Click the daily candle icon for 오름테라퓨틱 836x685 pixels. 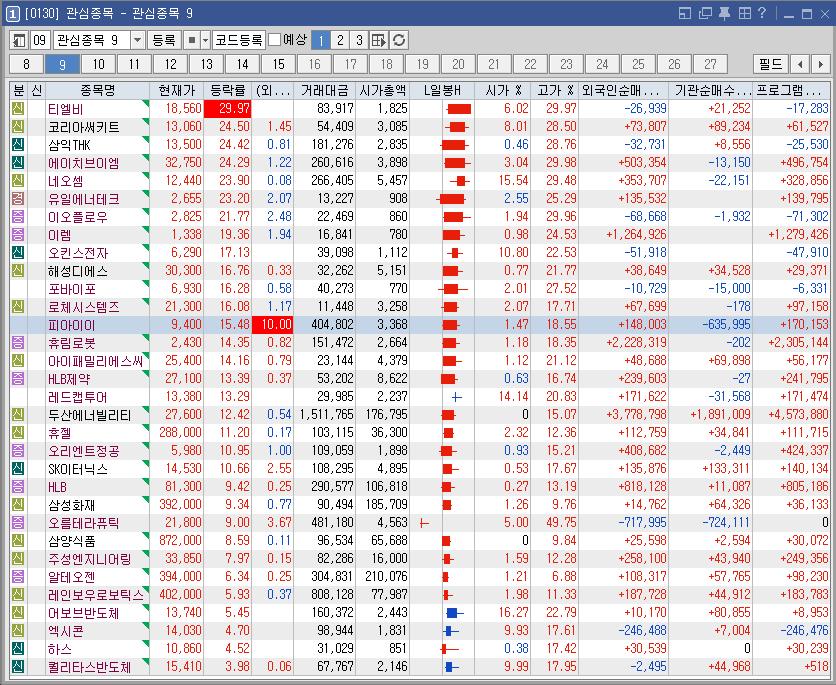[424, 523]
